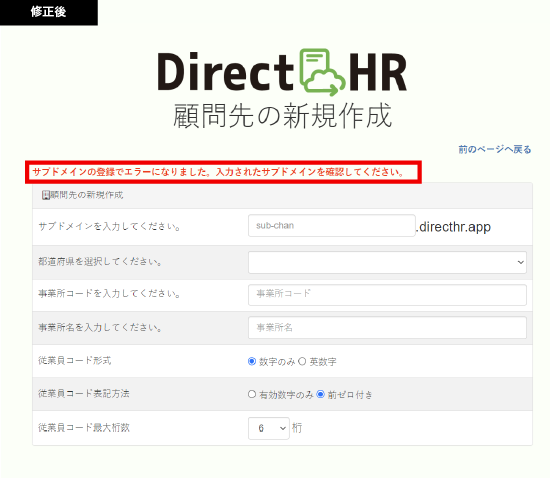Click the panel header icon beside 顧問先の新規作成

[x=46, y=195]
